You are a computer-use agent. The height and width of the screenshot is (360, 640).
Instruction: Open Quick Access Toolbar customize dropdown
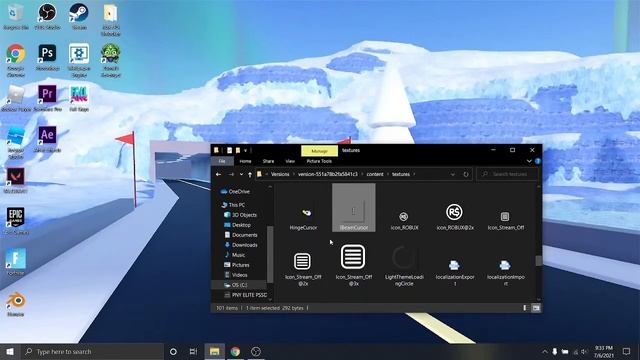pos(245,151)
